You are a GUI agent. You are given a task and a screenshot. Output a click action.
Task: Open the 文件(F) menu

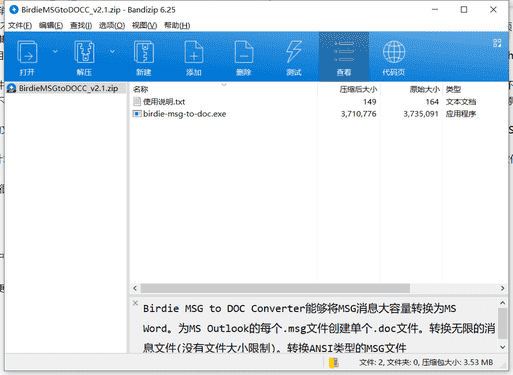coord(20,25)
